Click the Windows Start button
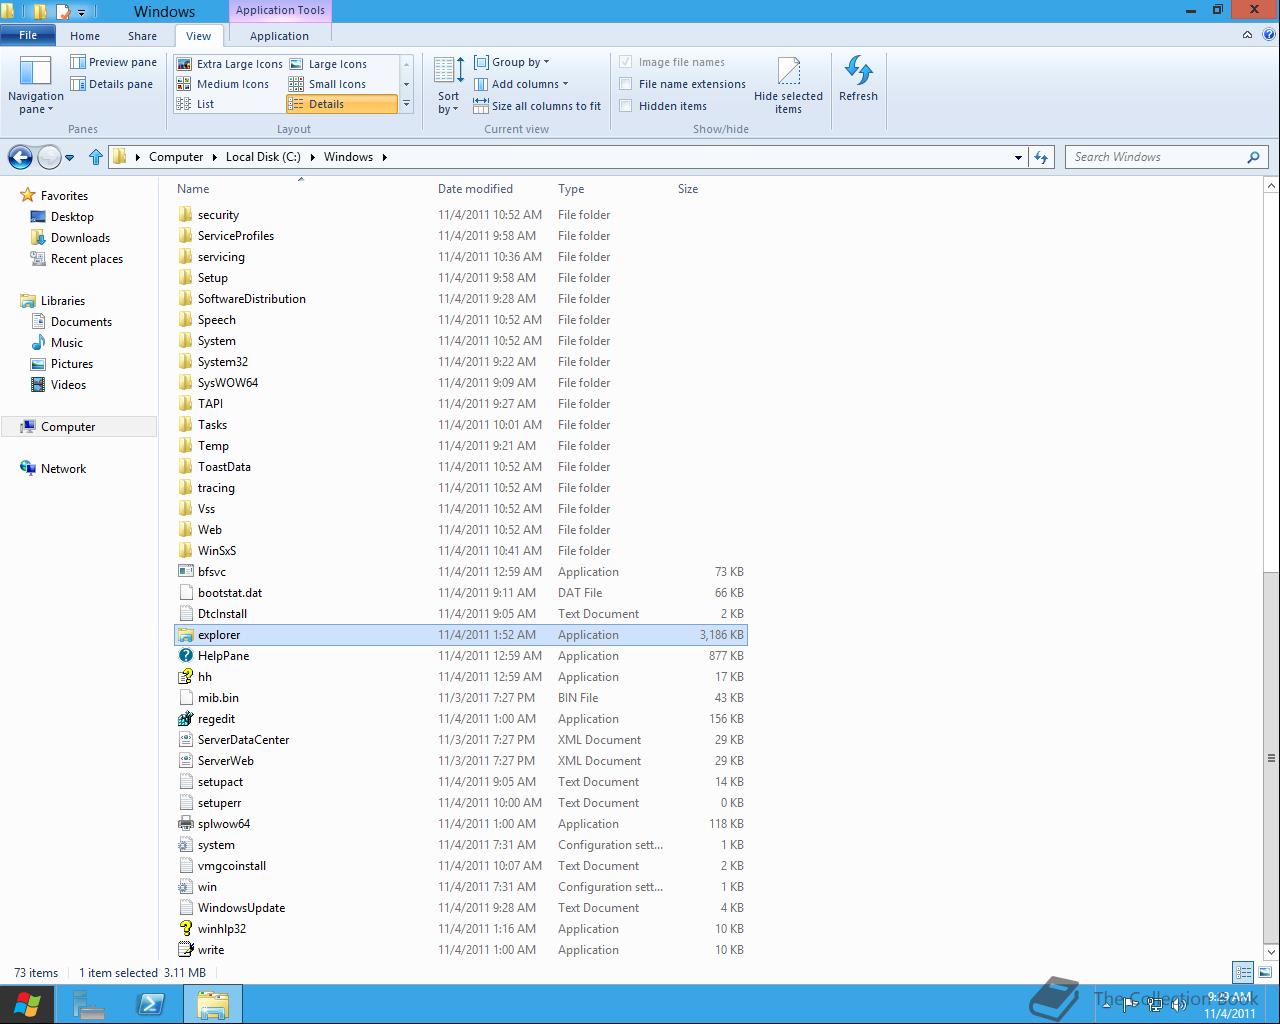Screen dimensions: 1280x1024 click(27, 1004)
